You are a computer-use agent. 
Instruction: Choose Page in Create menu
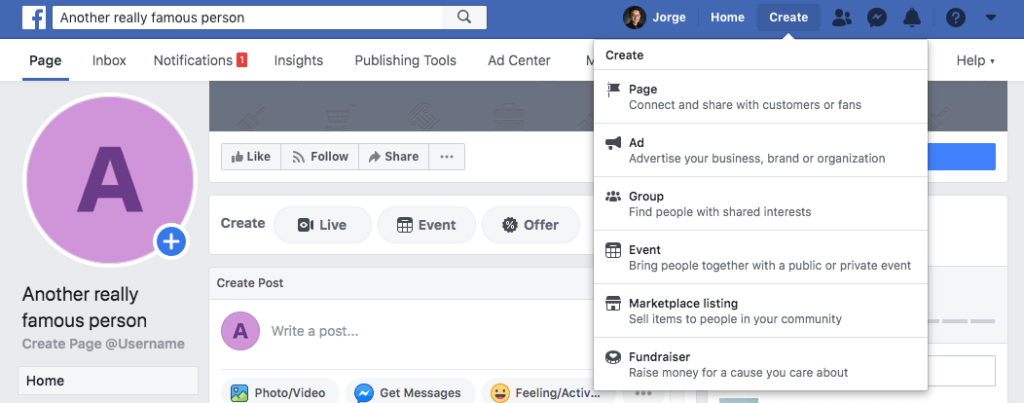(761, 97)
